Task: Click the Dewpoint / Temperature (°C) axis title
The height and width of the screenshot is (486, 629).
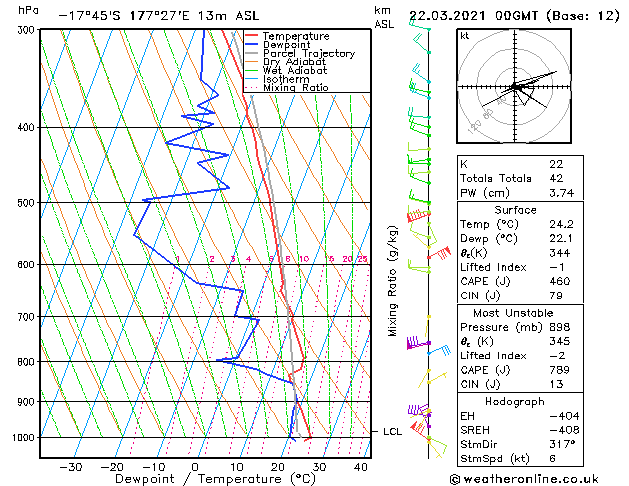Action: click(215, 479)
